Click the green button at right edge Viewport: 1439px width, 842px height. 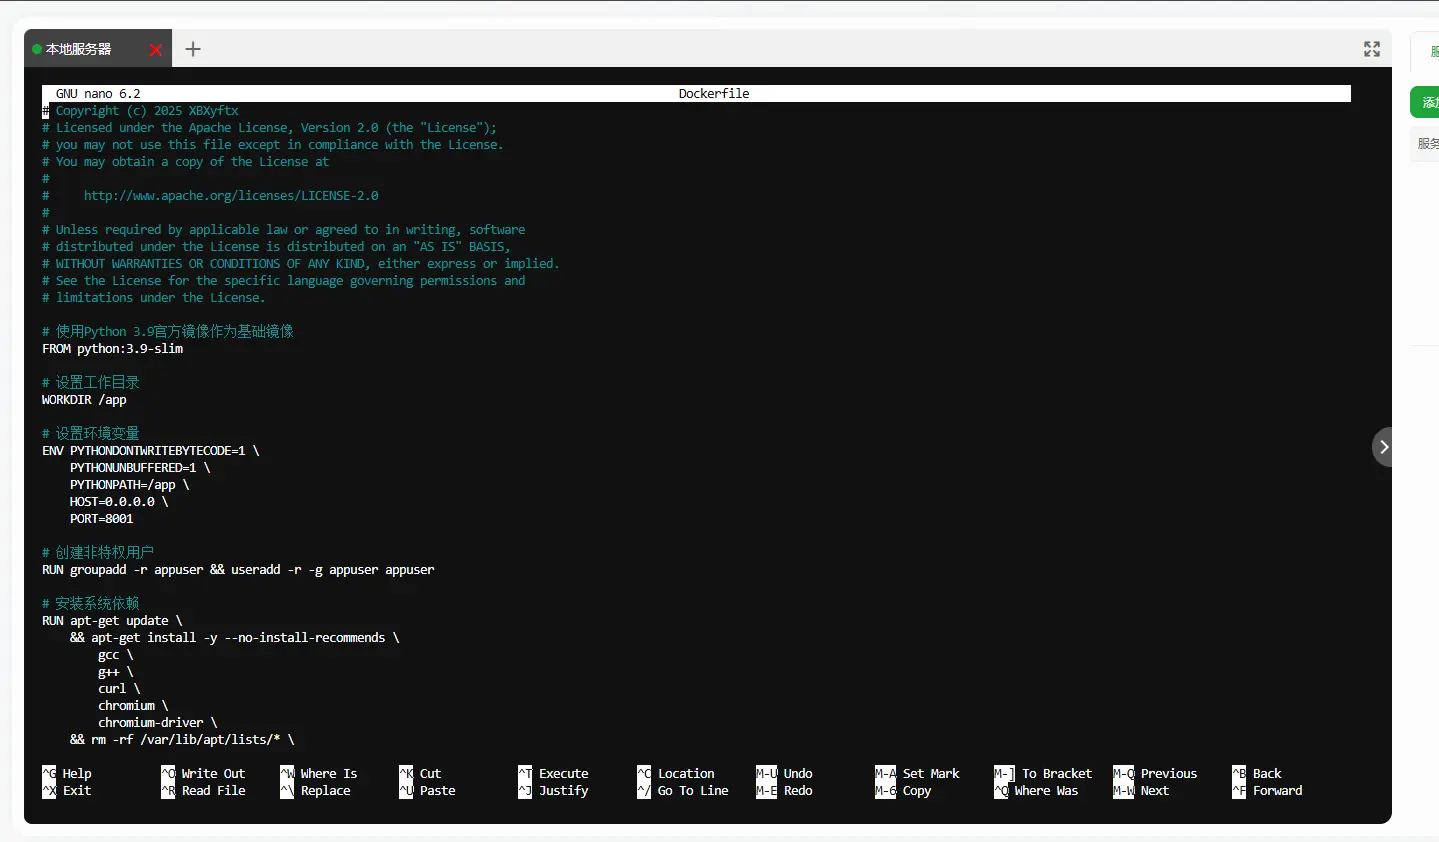pyautogui.click(x=1427, y=102)
